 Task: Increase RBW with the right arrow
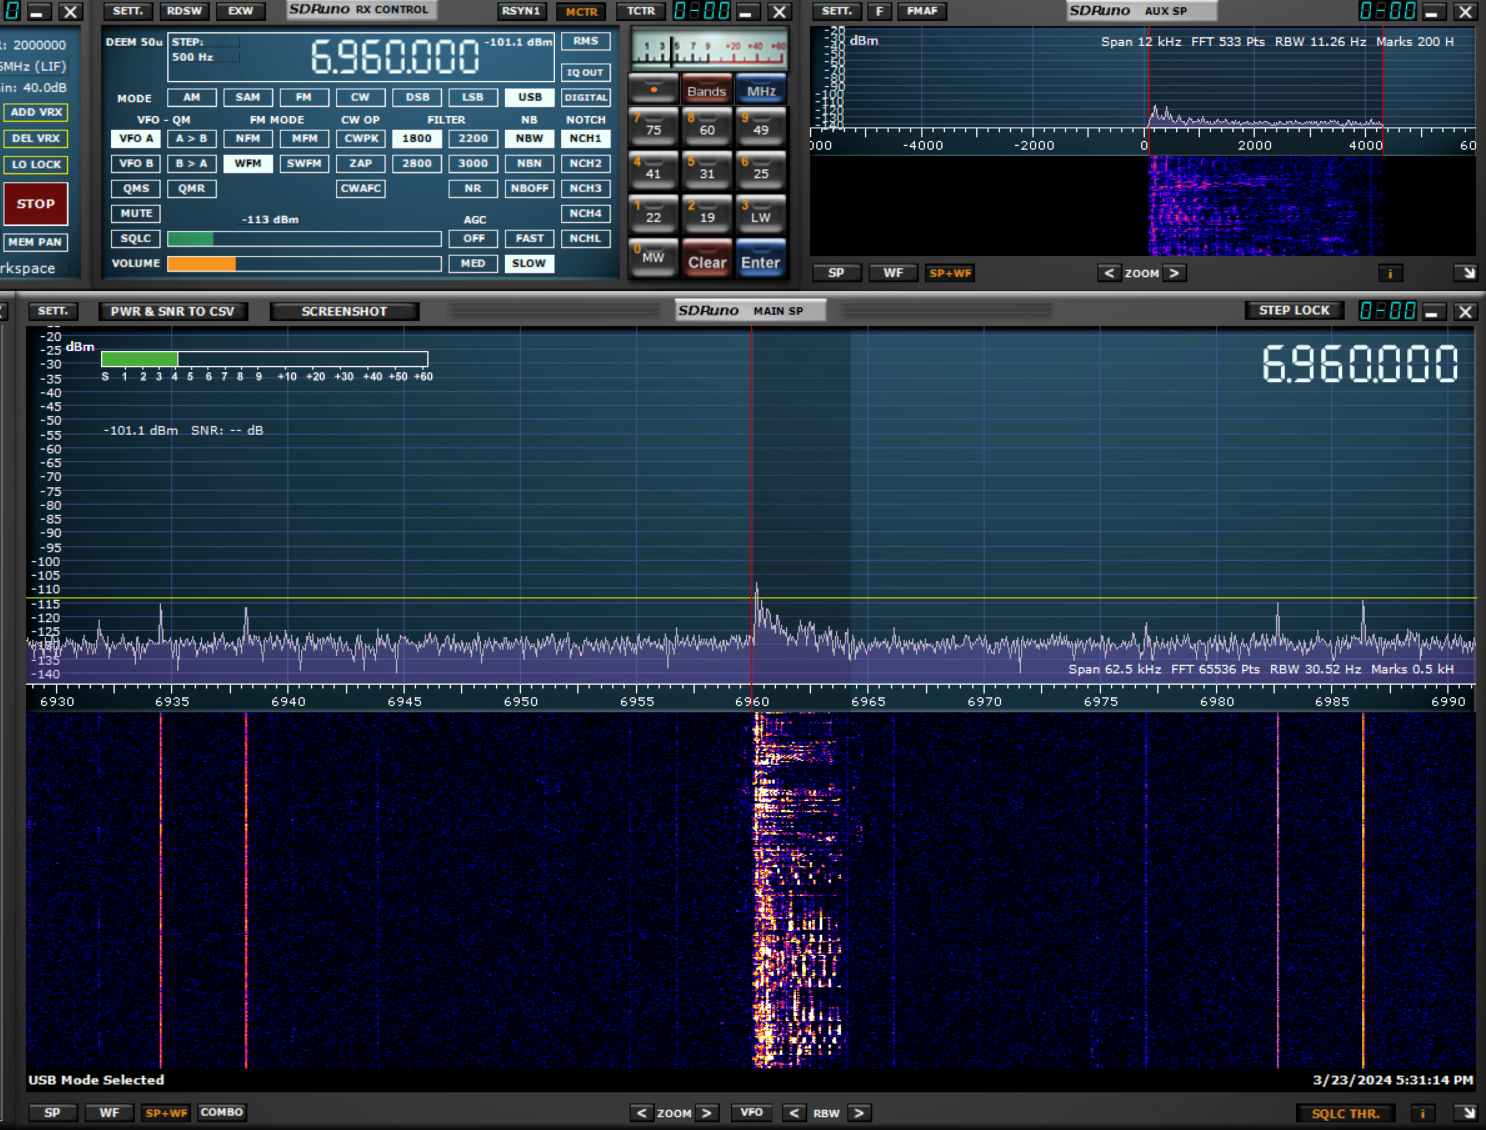pyautogui.click(x=859, y=1113)
